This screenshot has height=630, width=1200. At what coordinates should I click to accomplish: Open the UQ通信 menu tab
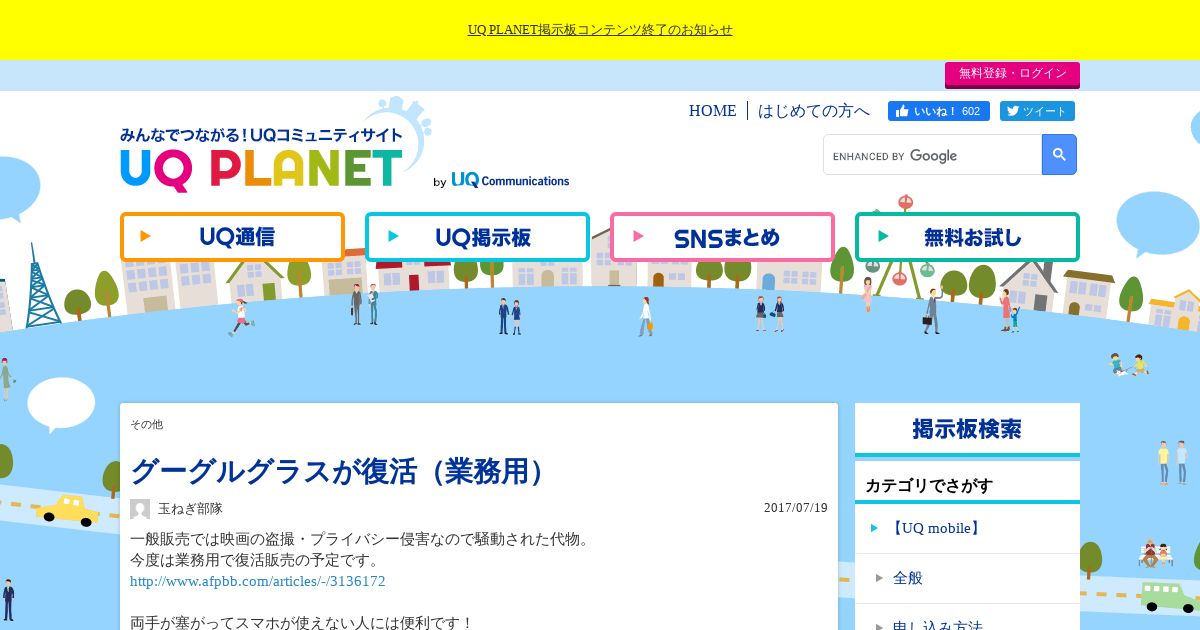232,237
